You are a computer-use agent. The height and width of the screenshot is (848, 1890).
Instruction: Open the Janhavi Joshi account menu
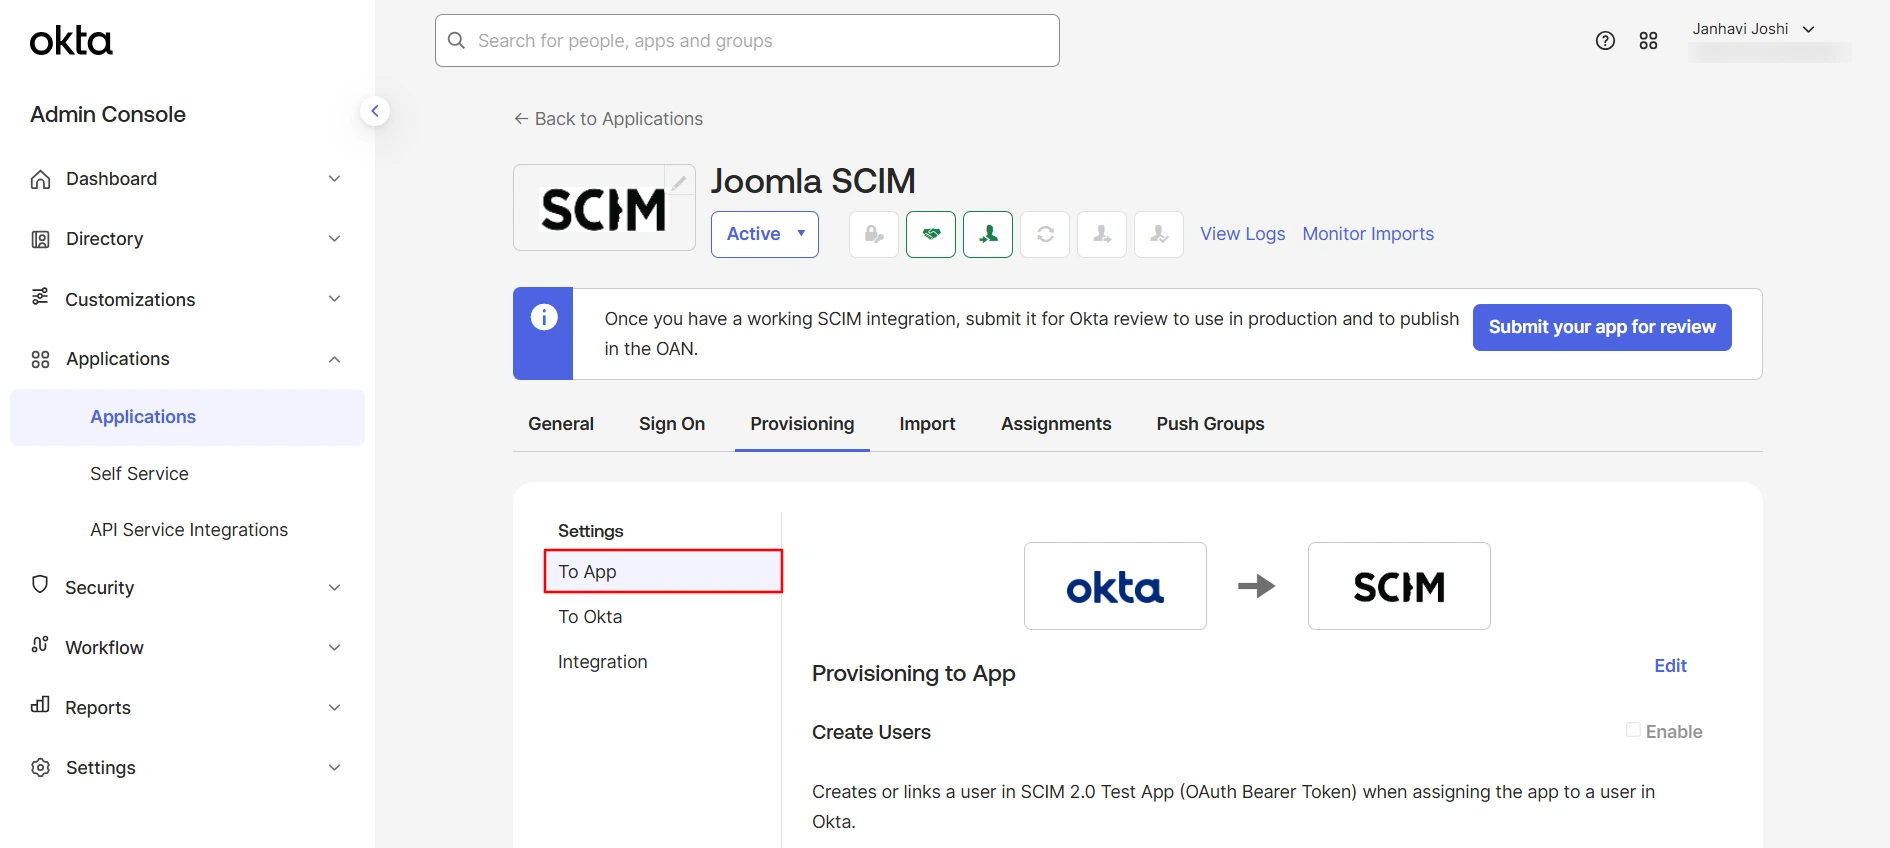1753,29
